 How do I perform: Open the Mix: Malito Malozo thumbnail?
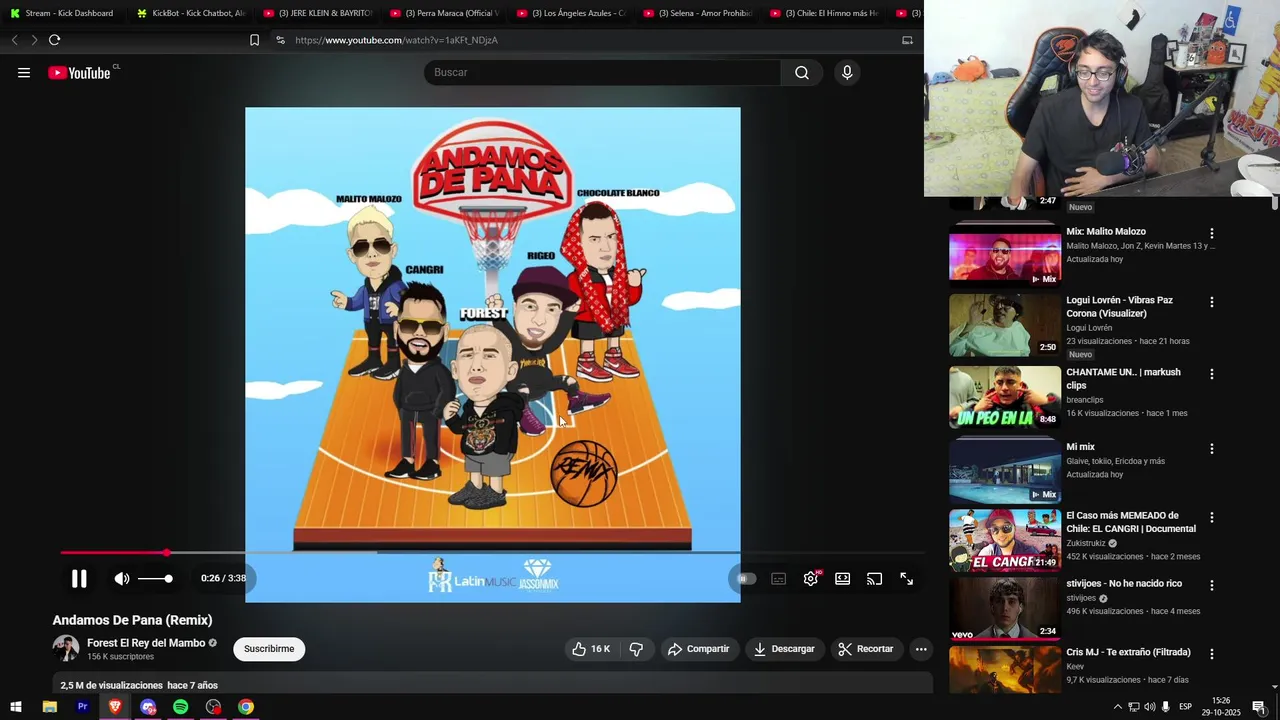pos(1005,256)
